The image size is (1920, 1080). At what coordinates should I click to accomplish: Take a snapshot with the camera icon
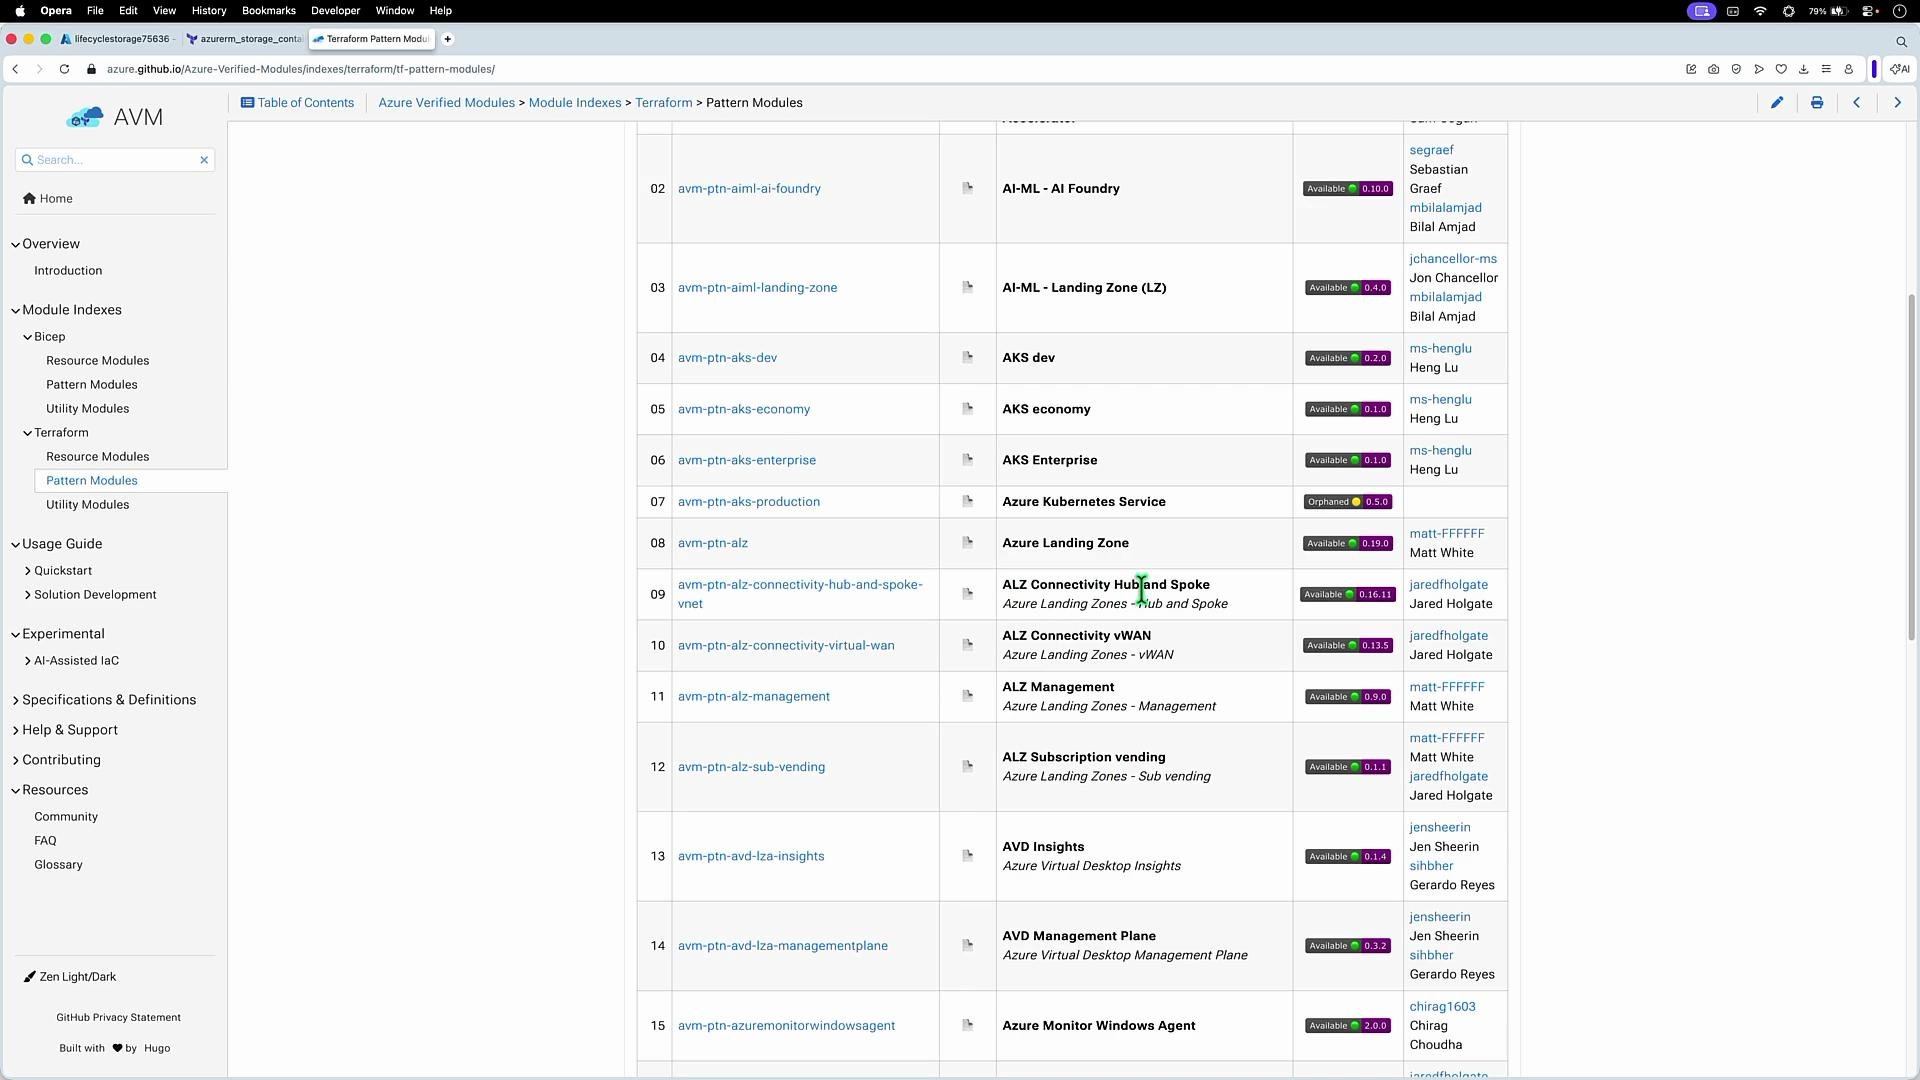[x=1714, y=69]
